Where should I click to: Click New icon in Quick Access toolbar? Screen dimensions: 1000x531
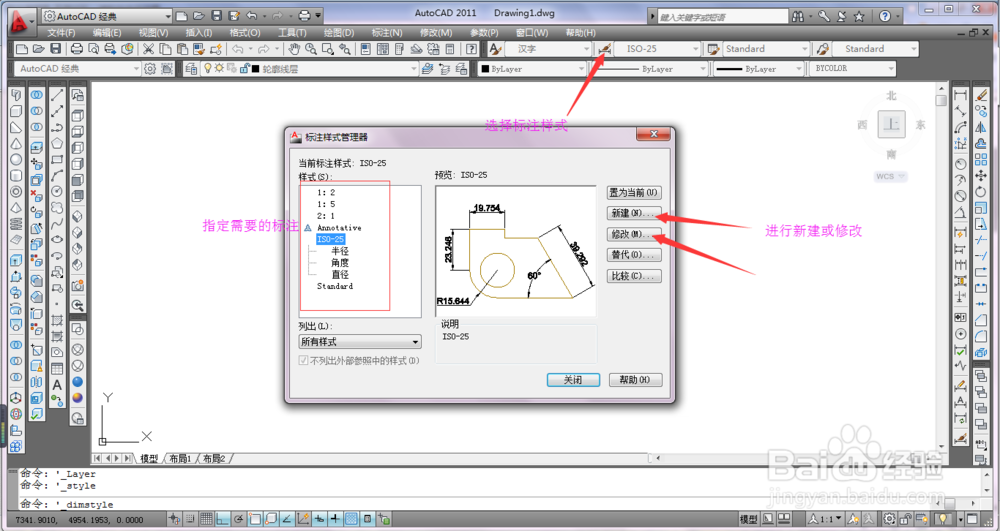point(182,16)
